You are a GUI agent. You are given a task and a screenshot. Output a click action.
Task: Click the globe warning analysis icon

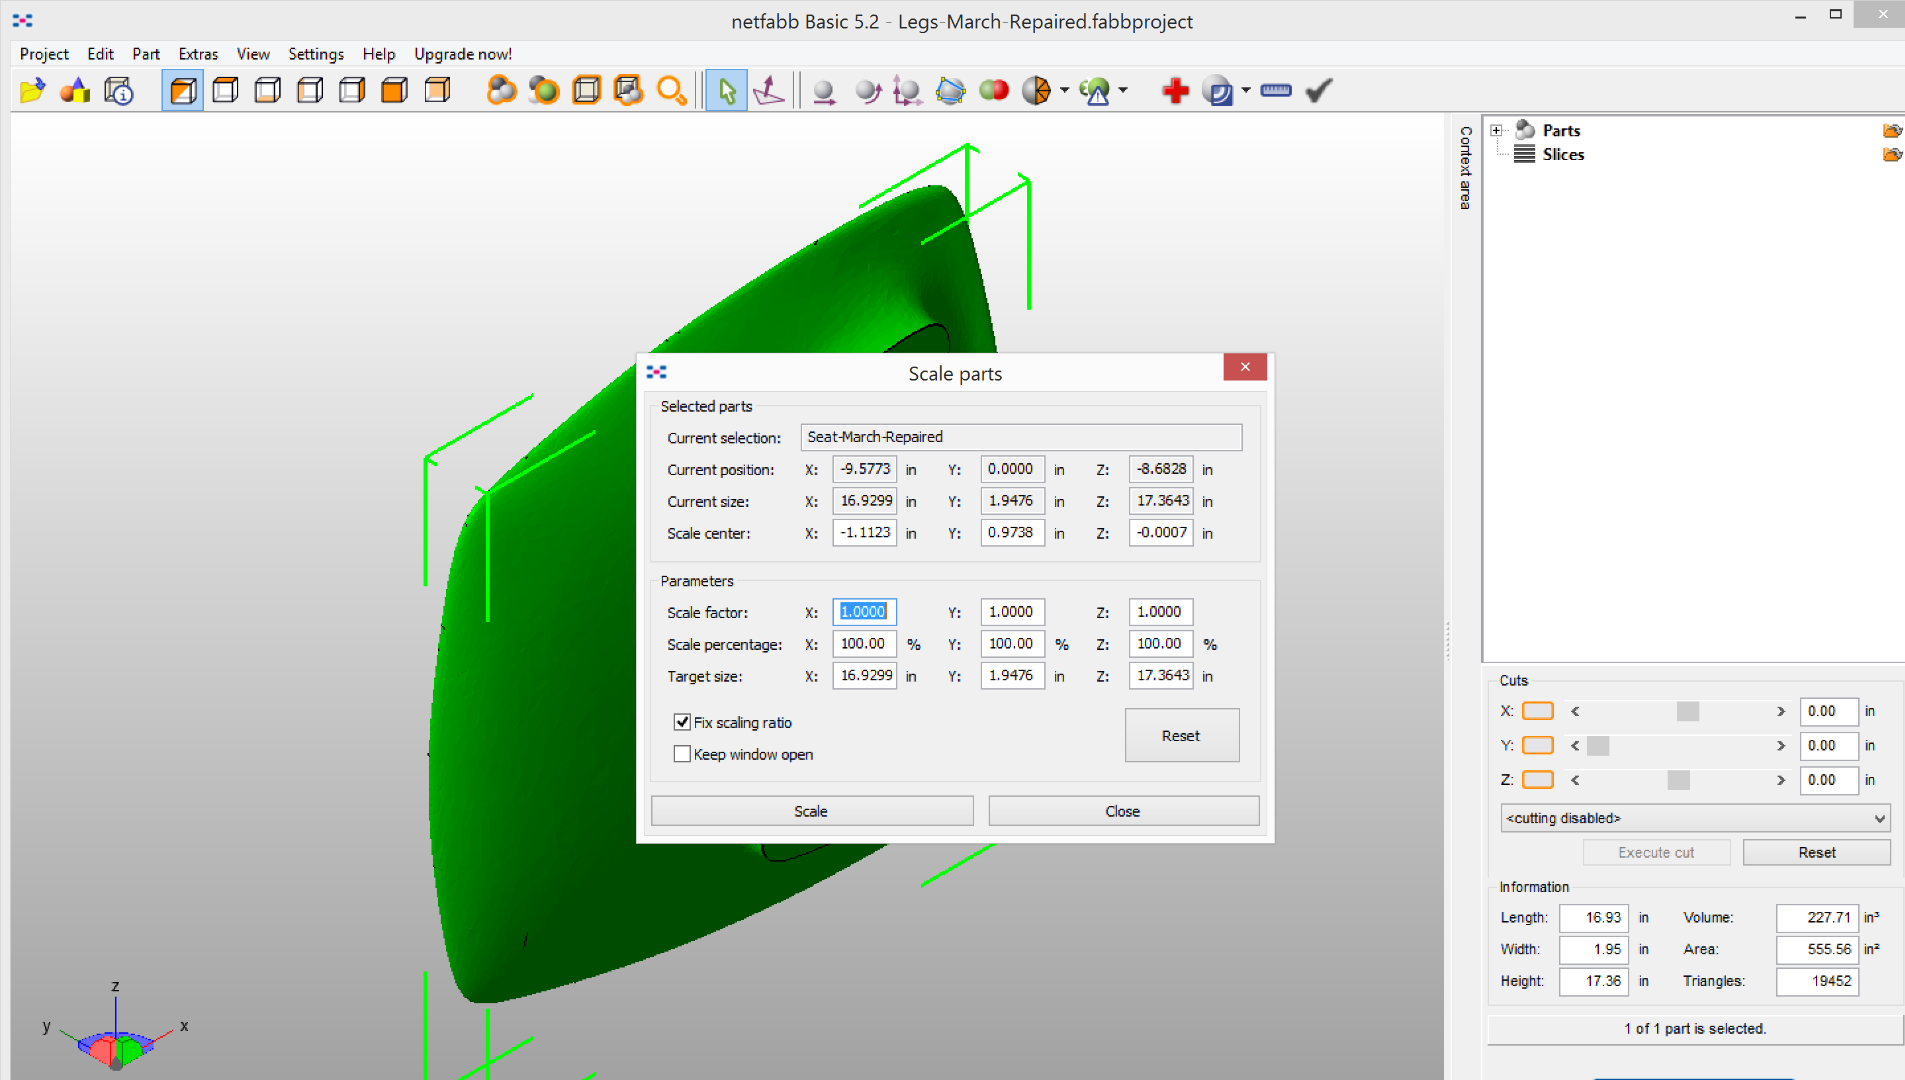click(x=1096, y=92)
